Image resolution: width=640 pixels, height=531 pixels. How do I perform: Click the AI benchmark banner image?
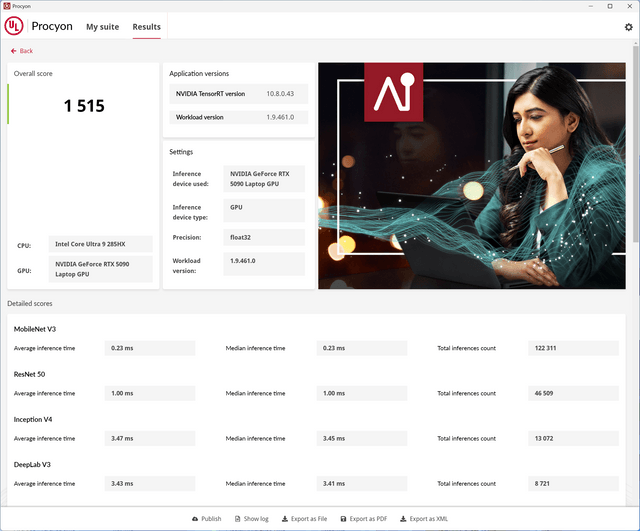(x=472, y=176)
